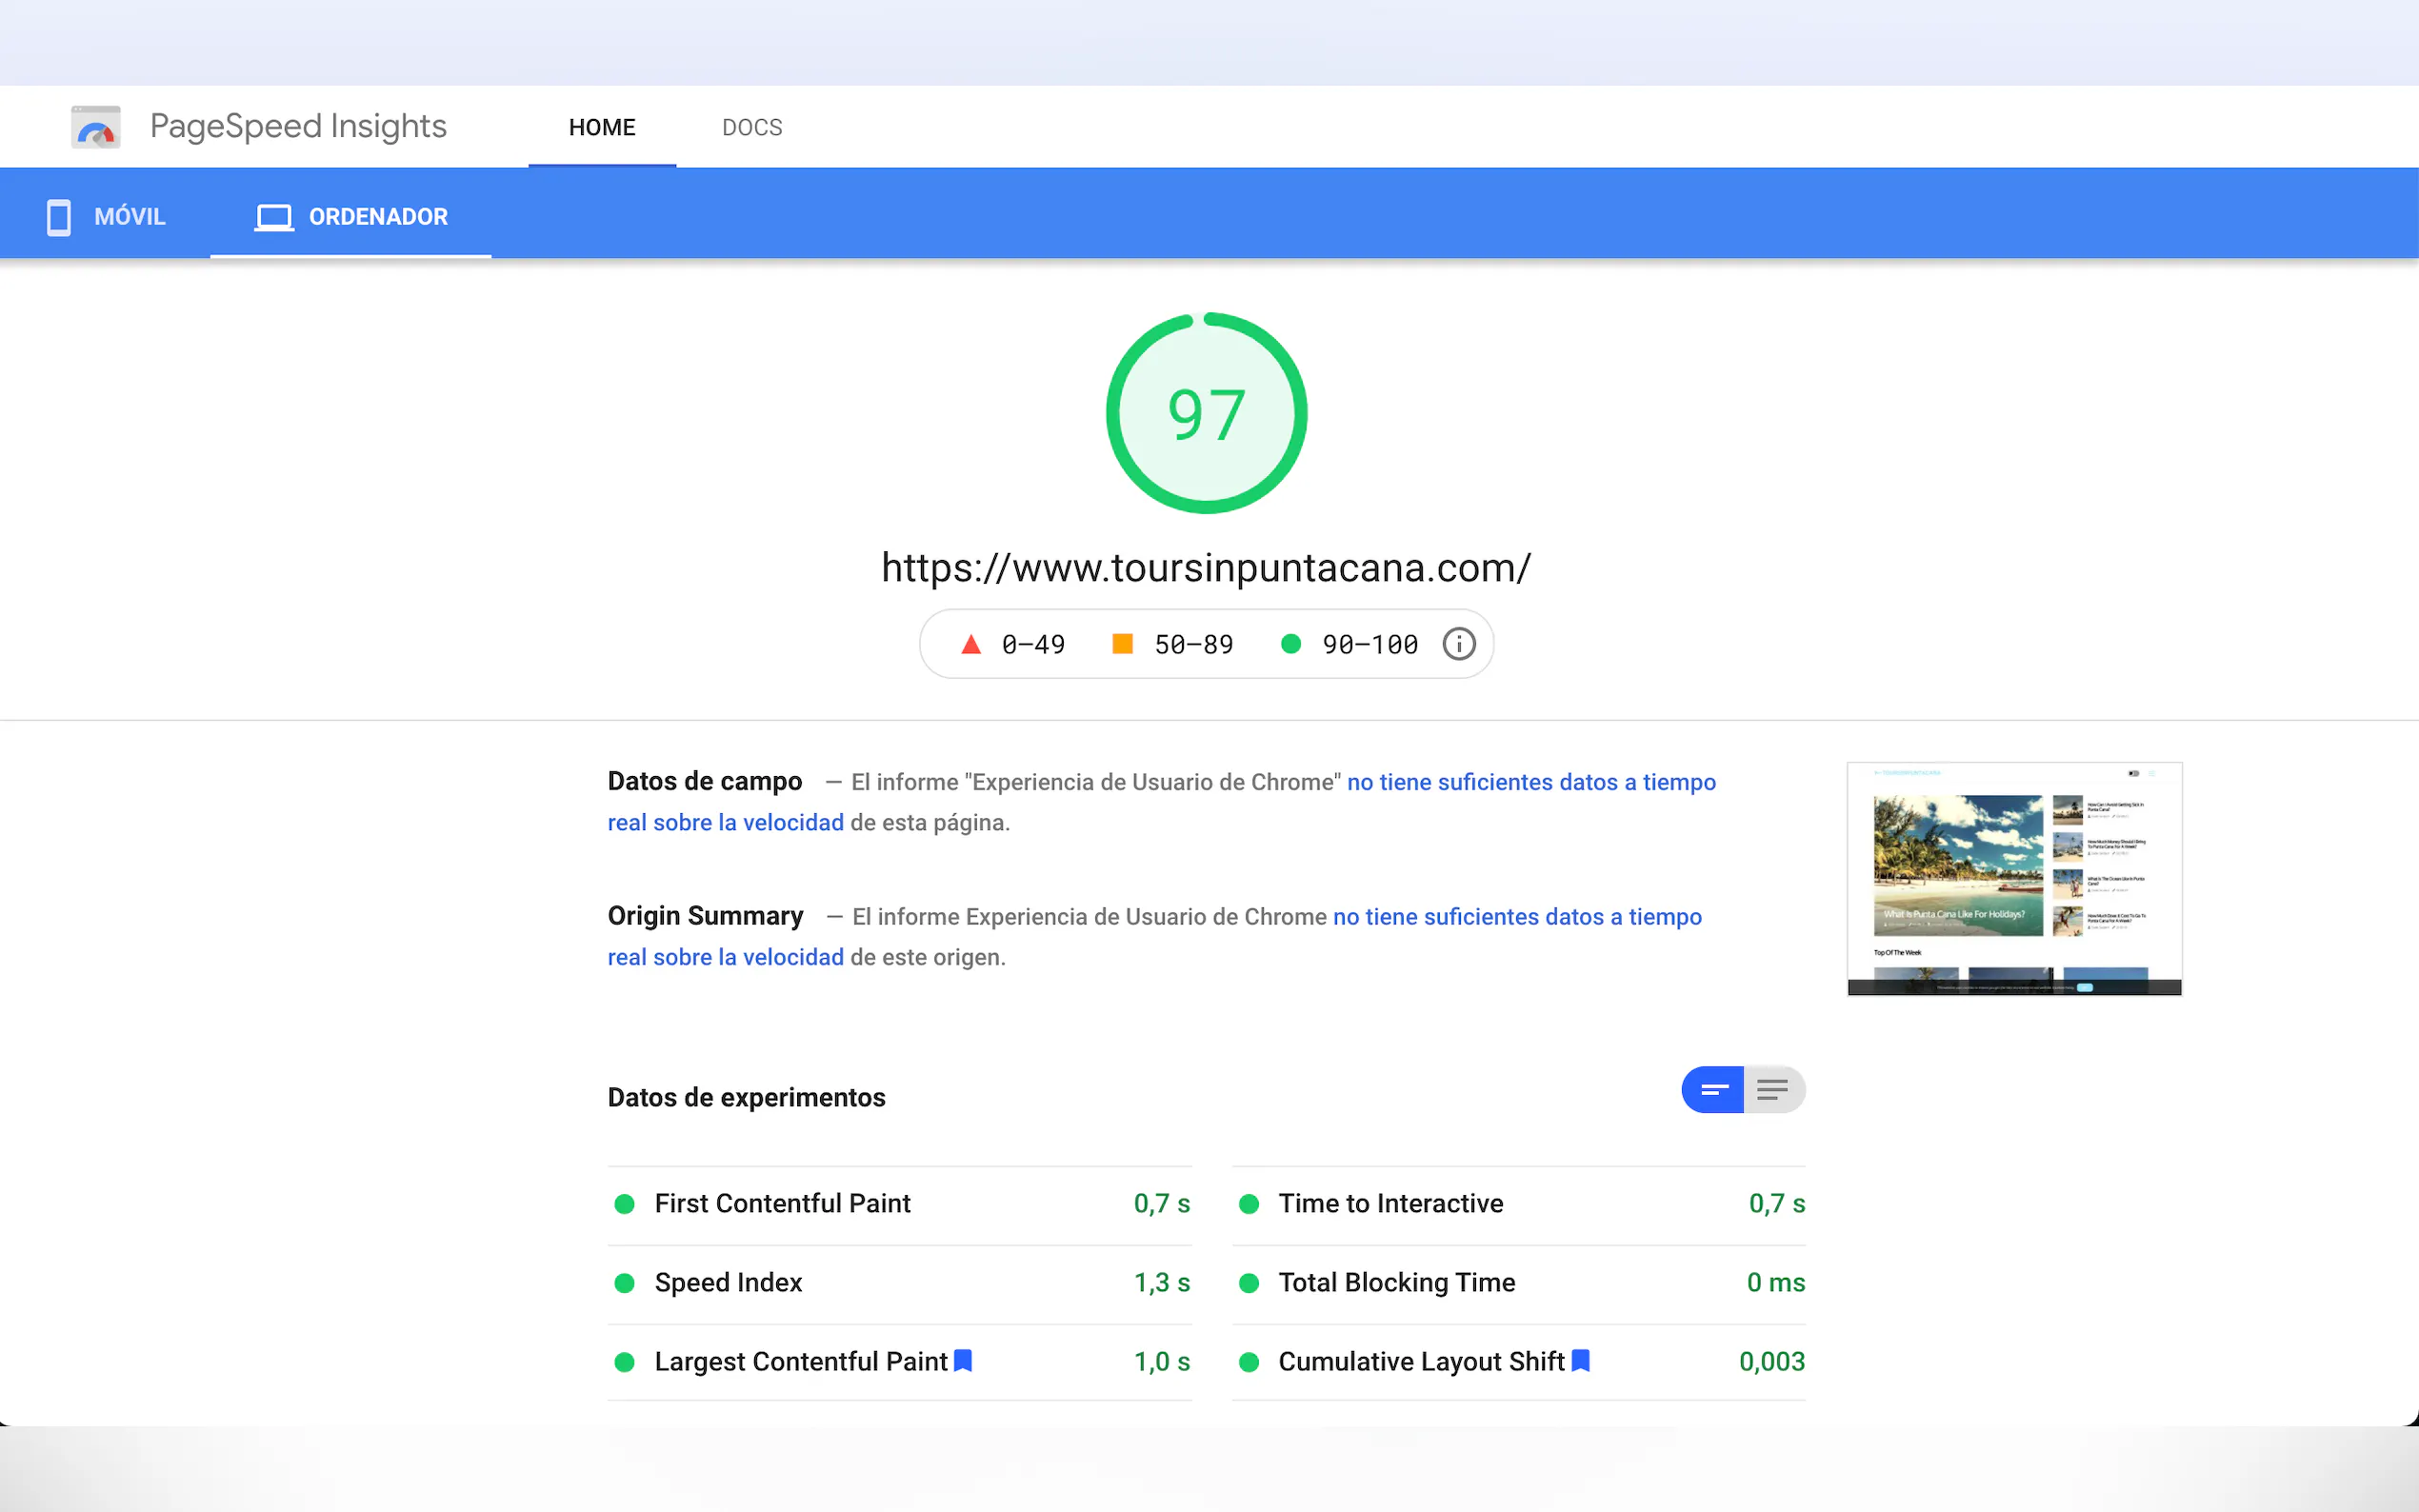Expand the First Contentful Paint metric row

point(782,1203)
